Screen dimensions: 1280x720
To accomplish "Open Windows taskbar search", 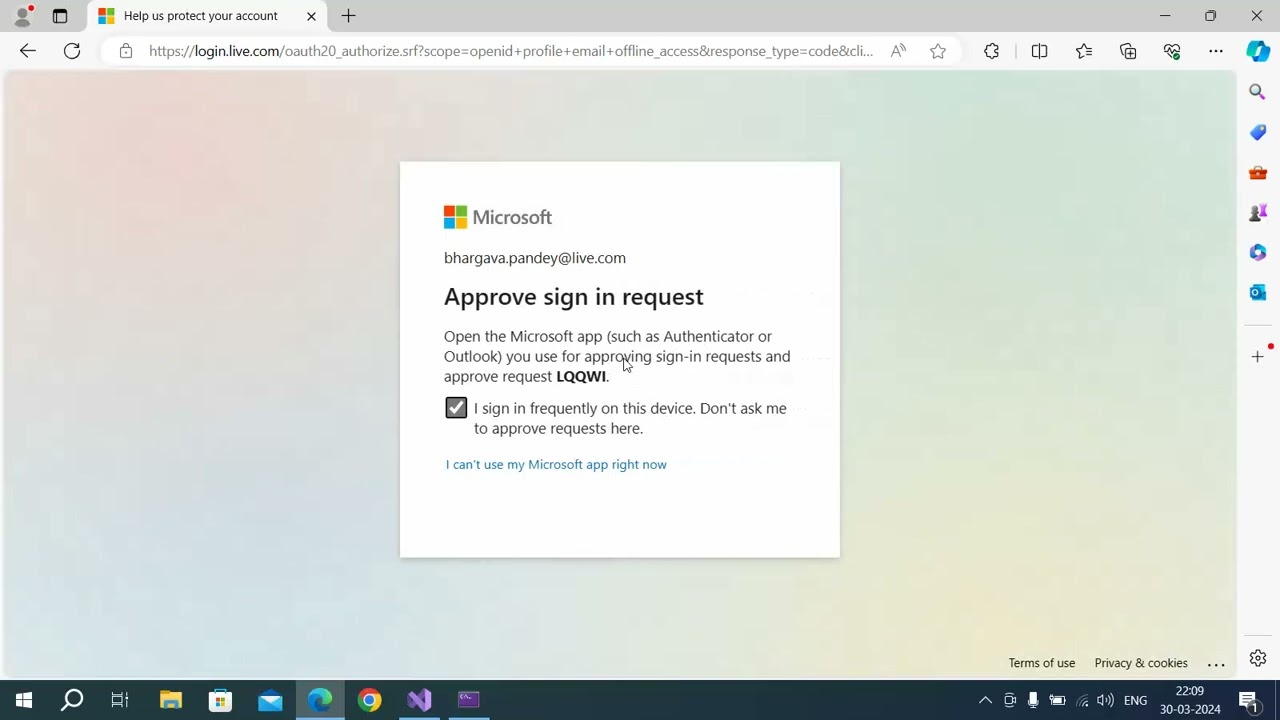I will click(x=72, y=700).
